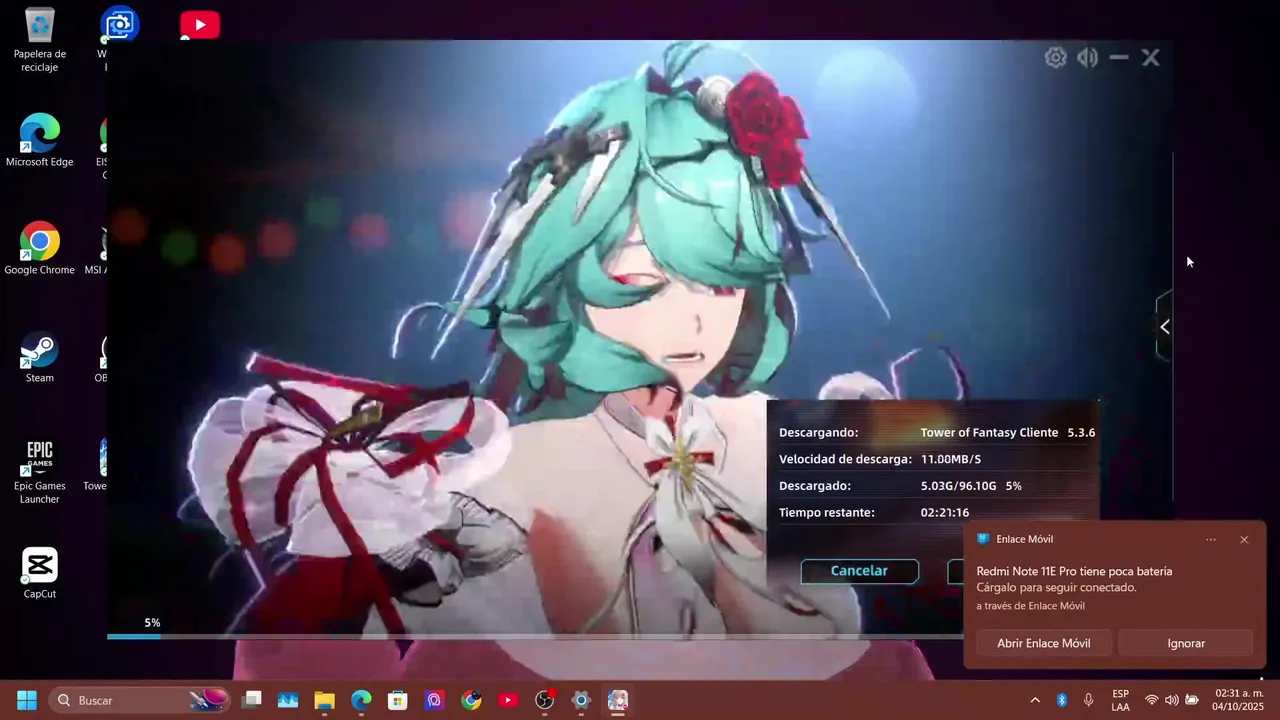Open YouTube from the taskbar
Image resolution: width=1280 pixels, height=720 pixels.
(x=508, y=700)
